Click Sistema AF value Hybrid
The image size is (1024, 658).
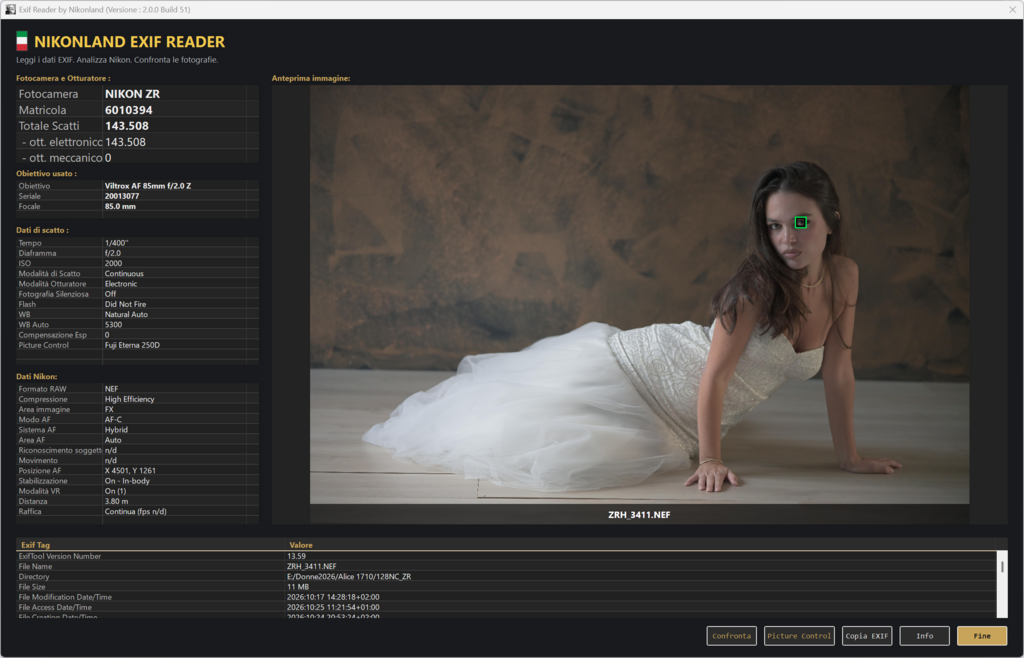[x=116, y=430]
